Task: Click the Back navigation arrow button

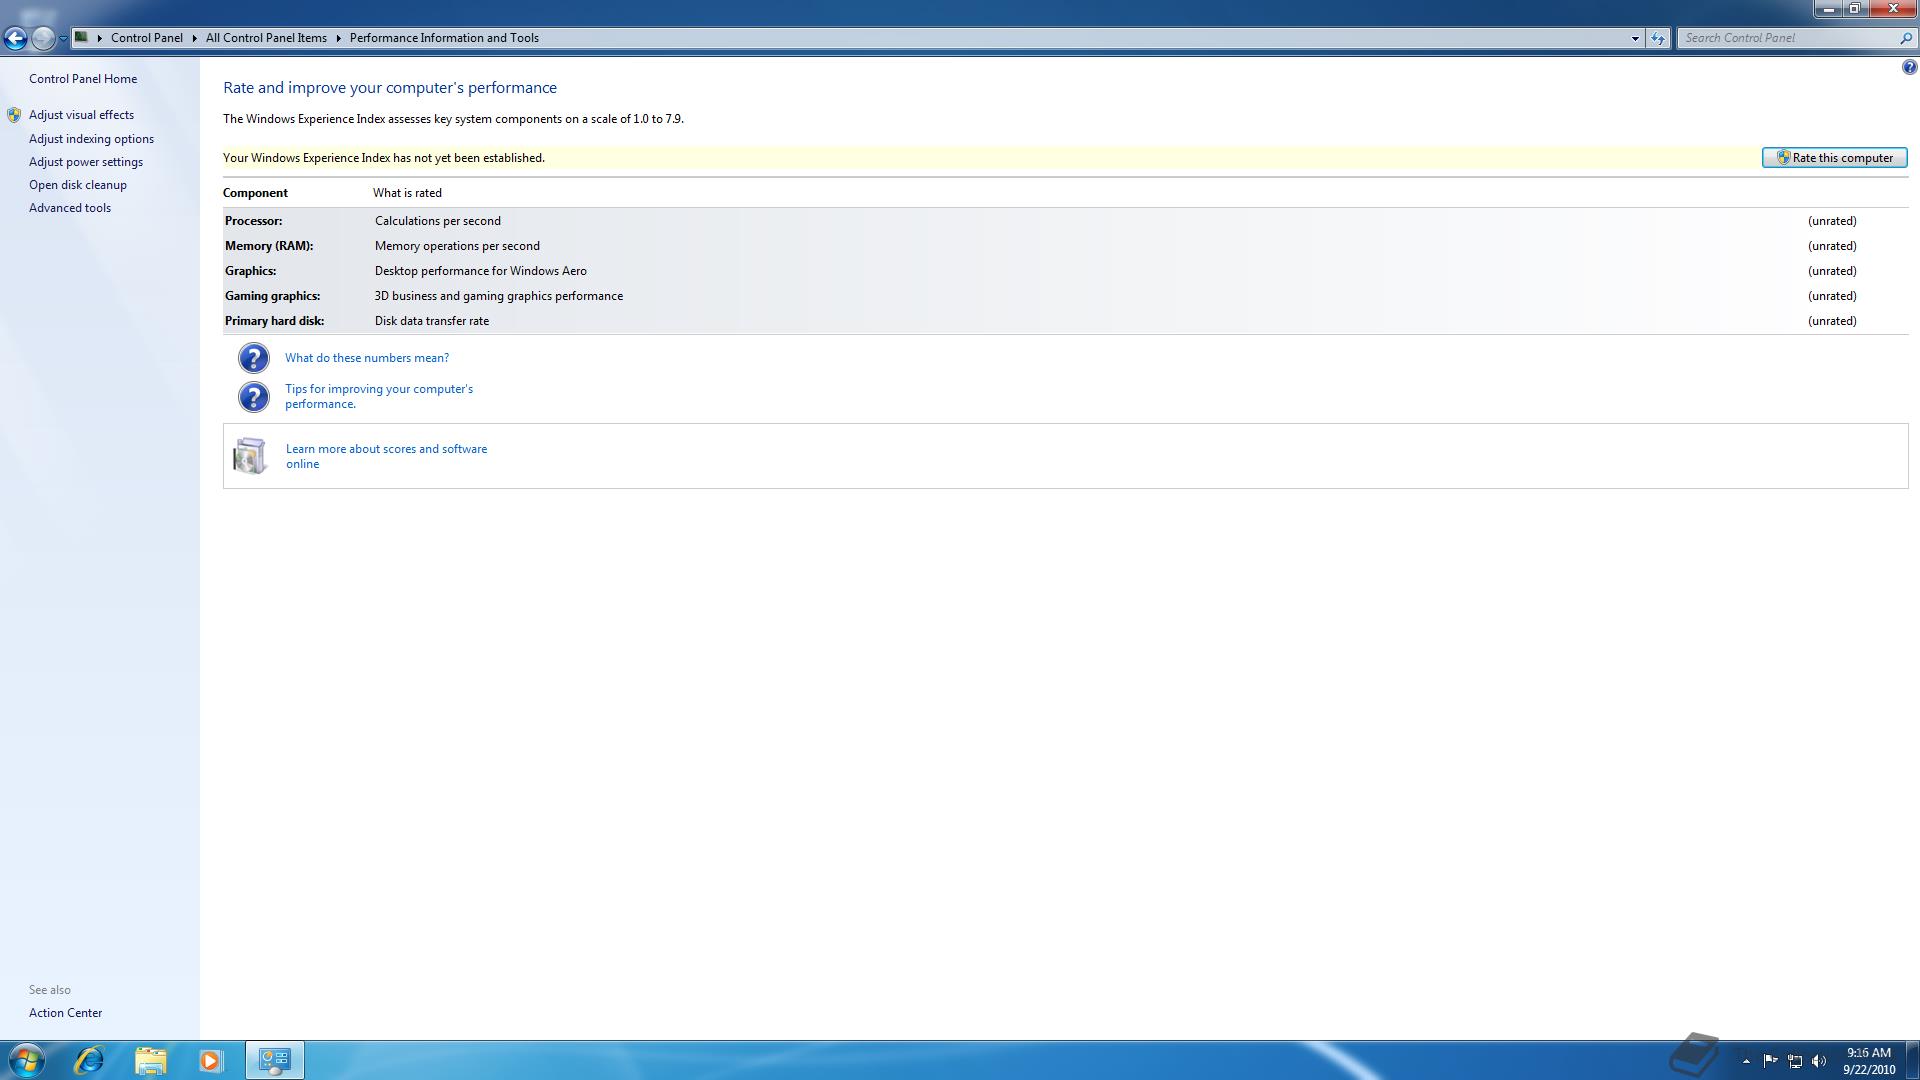Action: point(15,38)
